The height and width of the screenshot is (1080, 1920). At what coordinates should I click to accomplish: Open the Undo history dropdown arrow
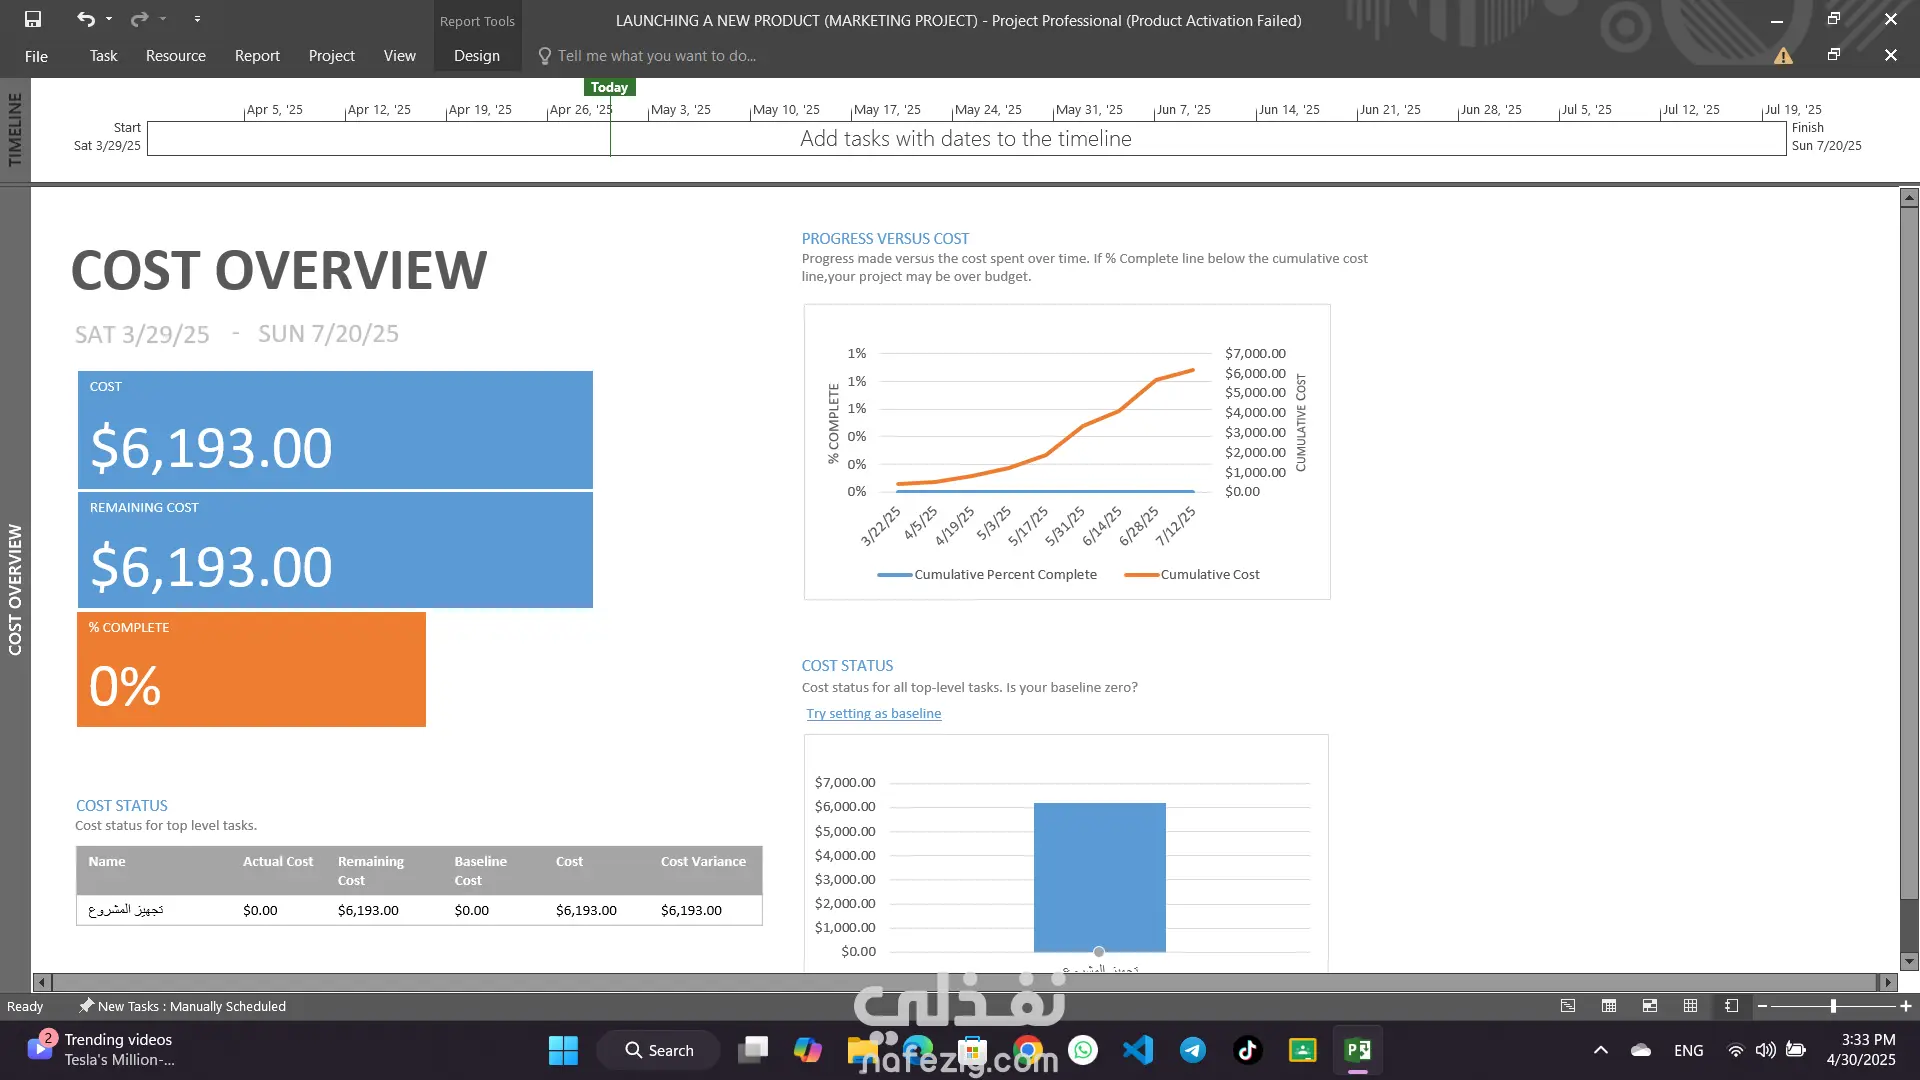coord(109,19)
